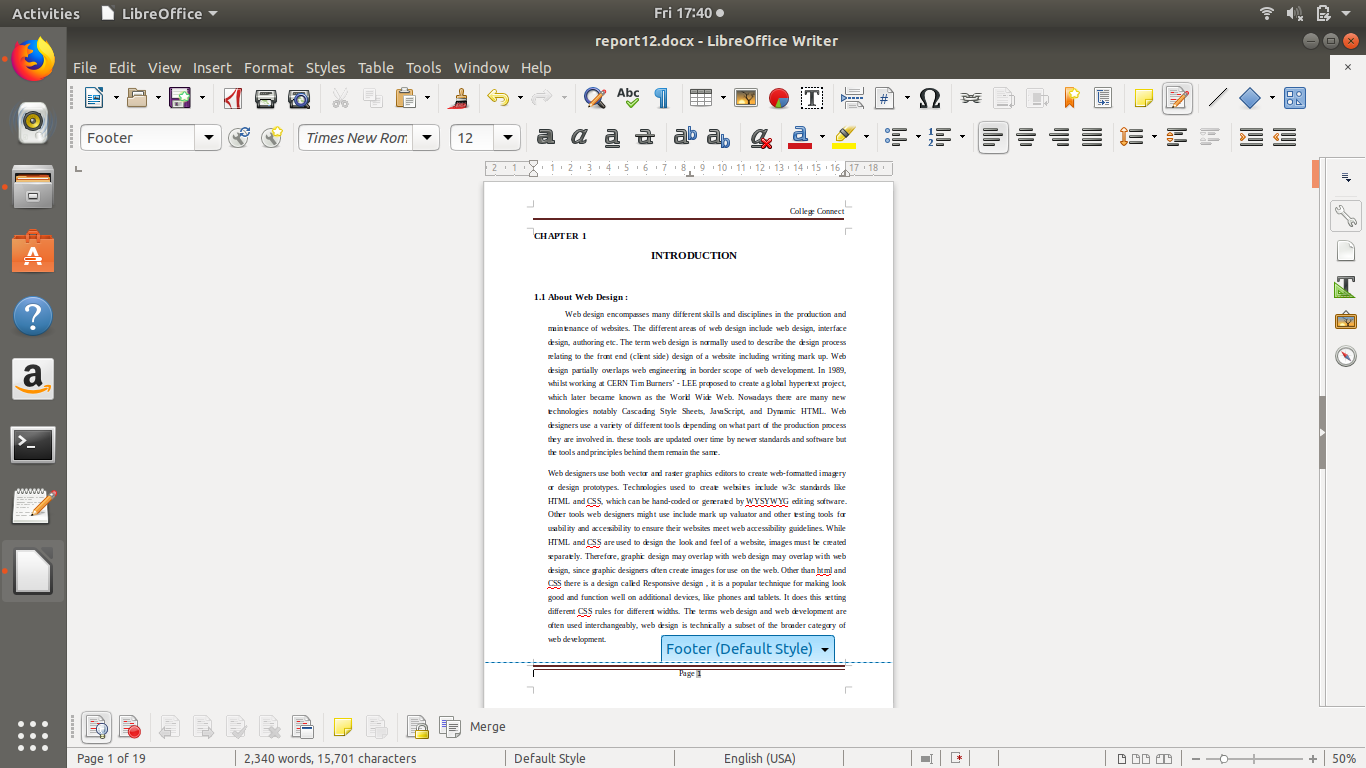Screen dimensions: 1366x768
Task: Insert a special character with Omega icon
Action: (x=929, y=97)
